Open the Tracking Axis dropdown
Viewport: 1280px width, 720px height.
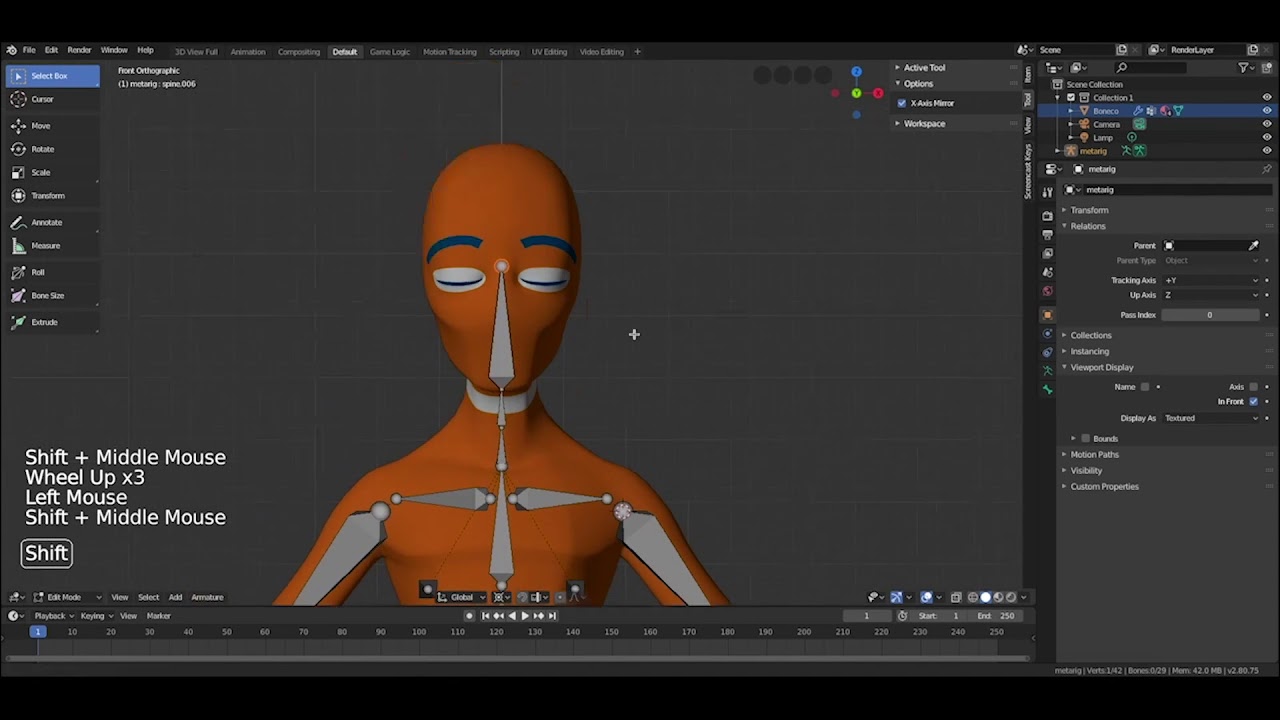point(1211,281)
